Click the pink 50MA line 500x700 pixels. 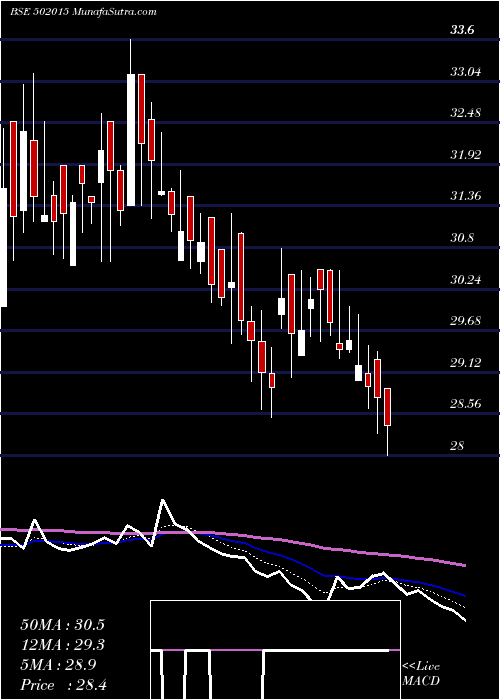[232, 535]
